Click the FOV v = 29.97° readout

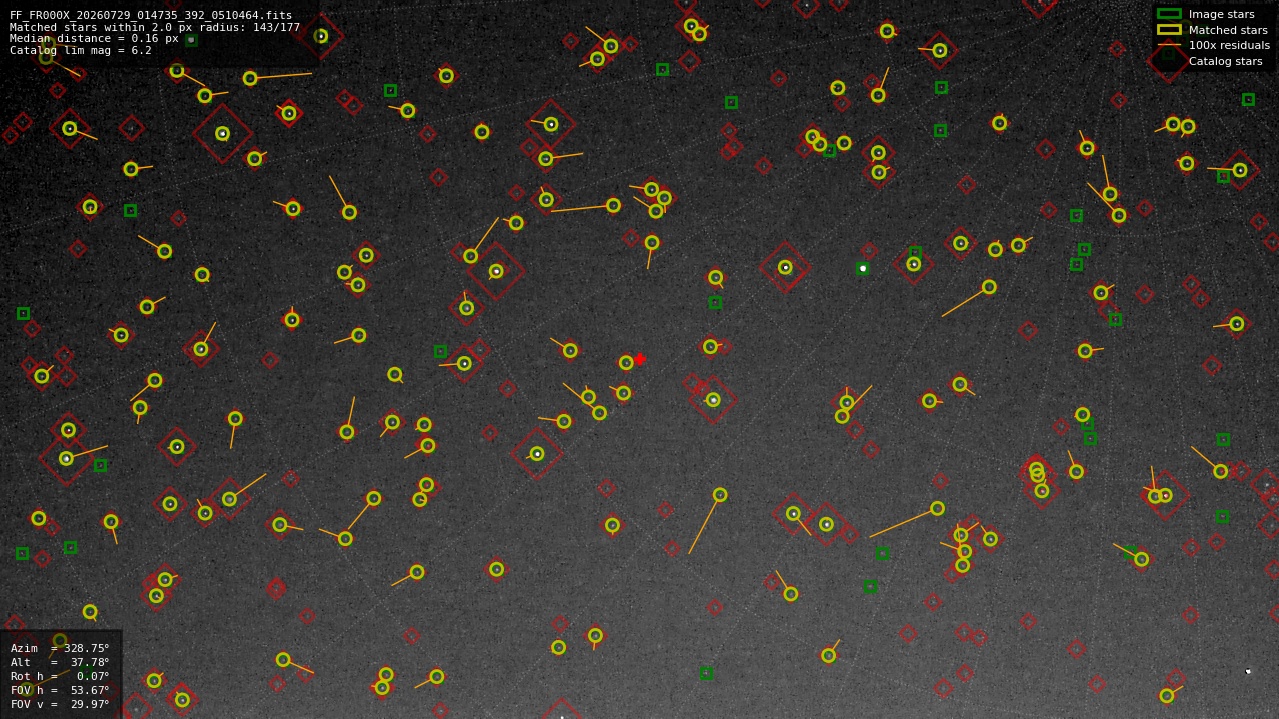point(60,704)
